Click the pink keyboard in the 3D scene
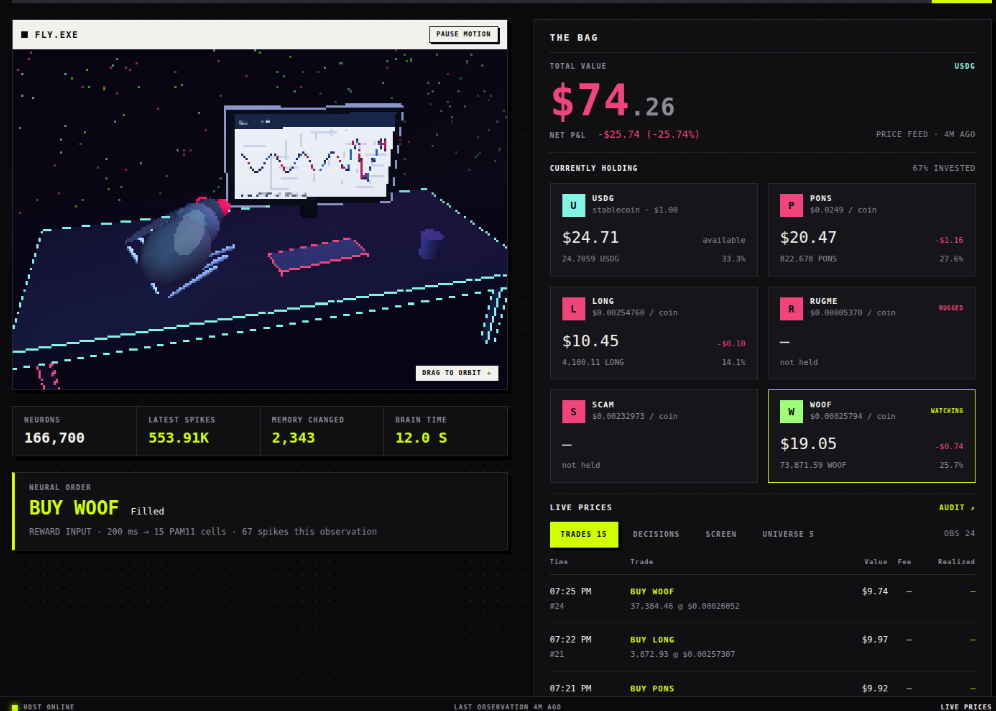The image size is (996, 711). [x=318, y=255]
